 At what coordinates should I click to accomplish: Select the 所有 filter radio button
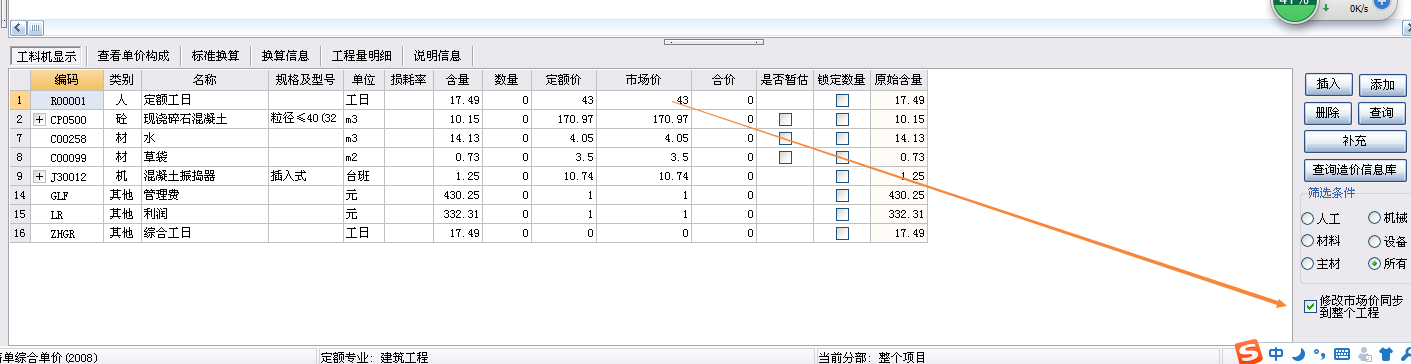point(1375,264)
